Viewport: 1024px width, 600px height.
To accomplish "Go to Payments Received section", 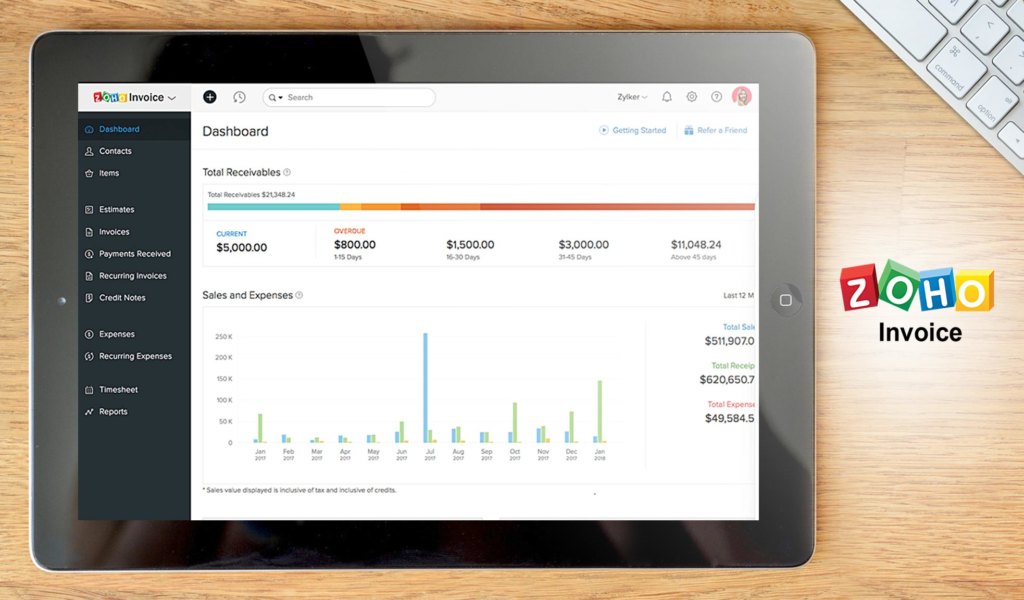I will pos(134,254).
